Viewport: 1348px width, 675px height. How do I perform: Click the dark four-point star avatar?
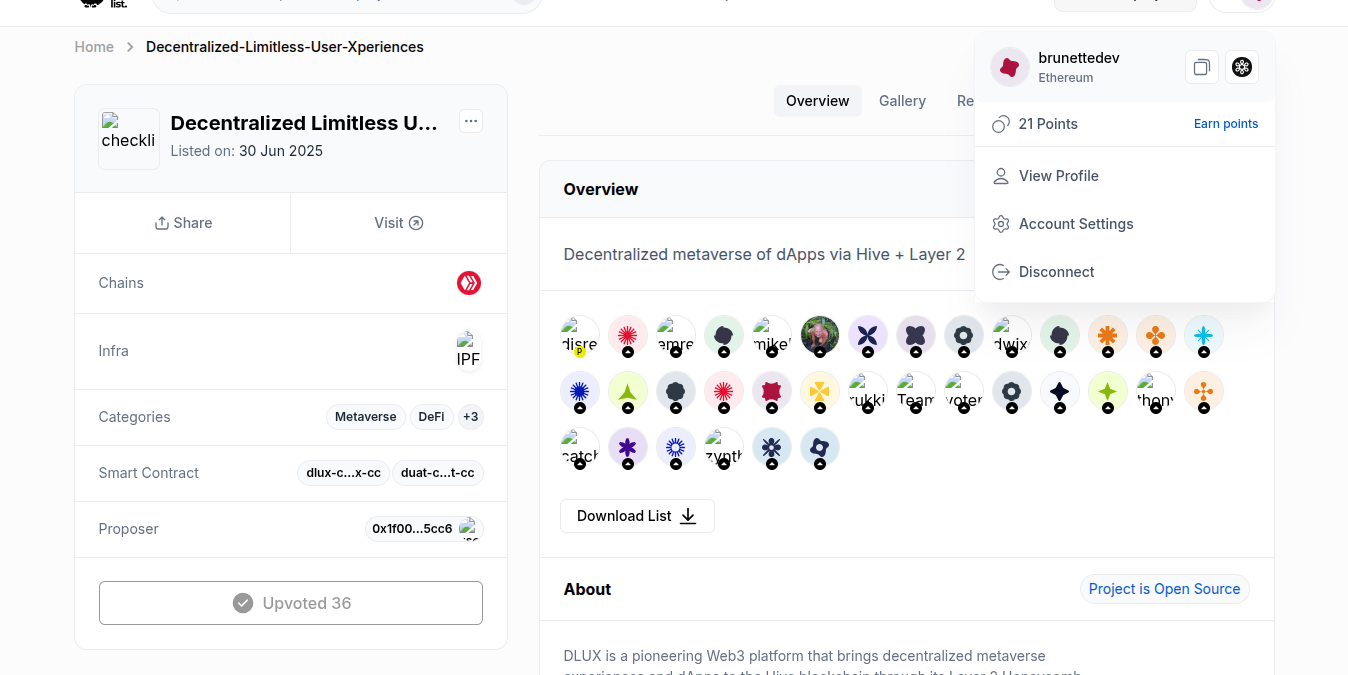[x=1060, y=391]
